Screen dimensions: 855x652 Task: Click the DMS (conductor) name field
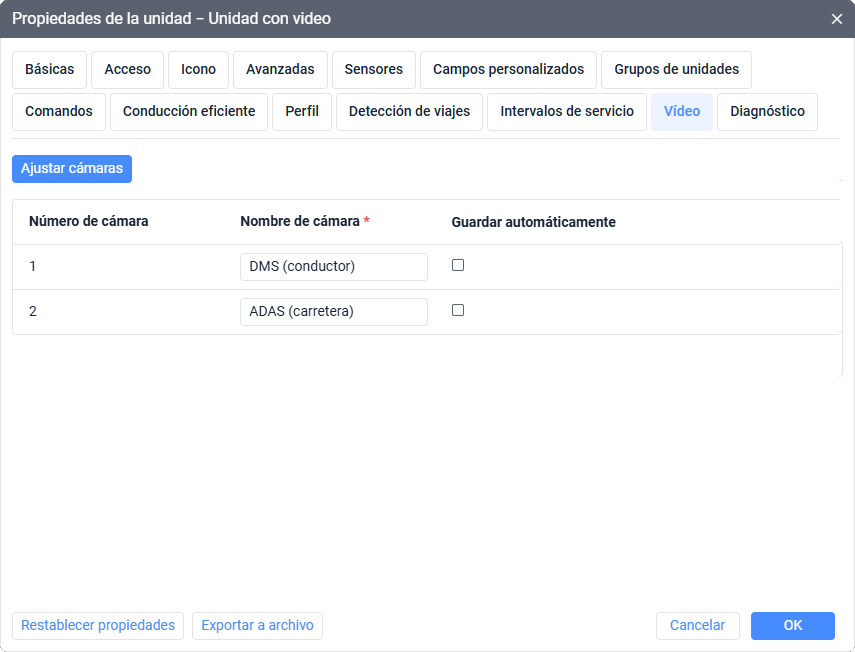tap(333, 267)
